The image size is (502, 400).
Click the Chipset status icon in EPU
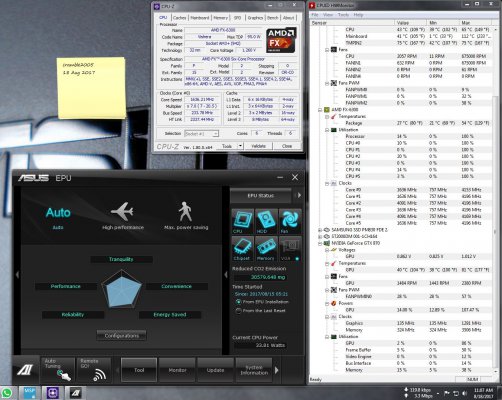pos(242,248)
